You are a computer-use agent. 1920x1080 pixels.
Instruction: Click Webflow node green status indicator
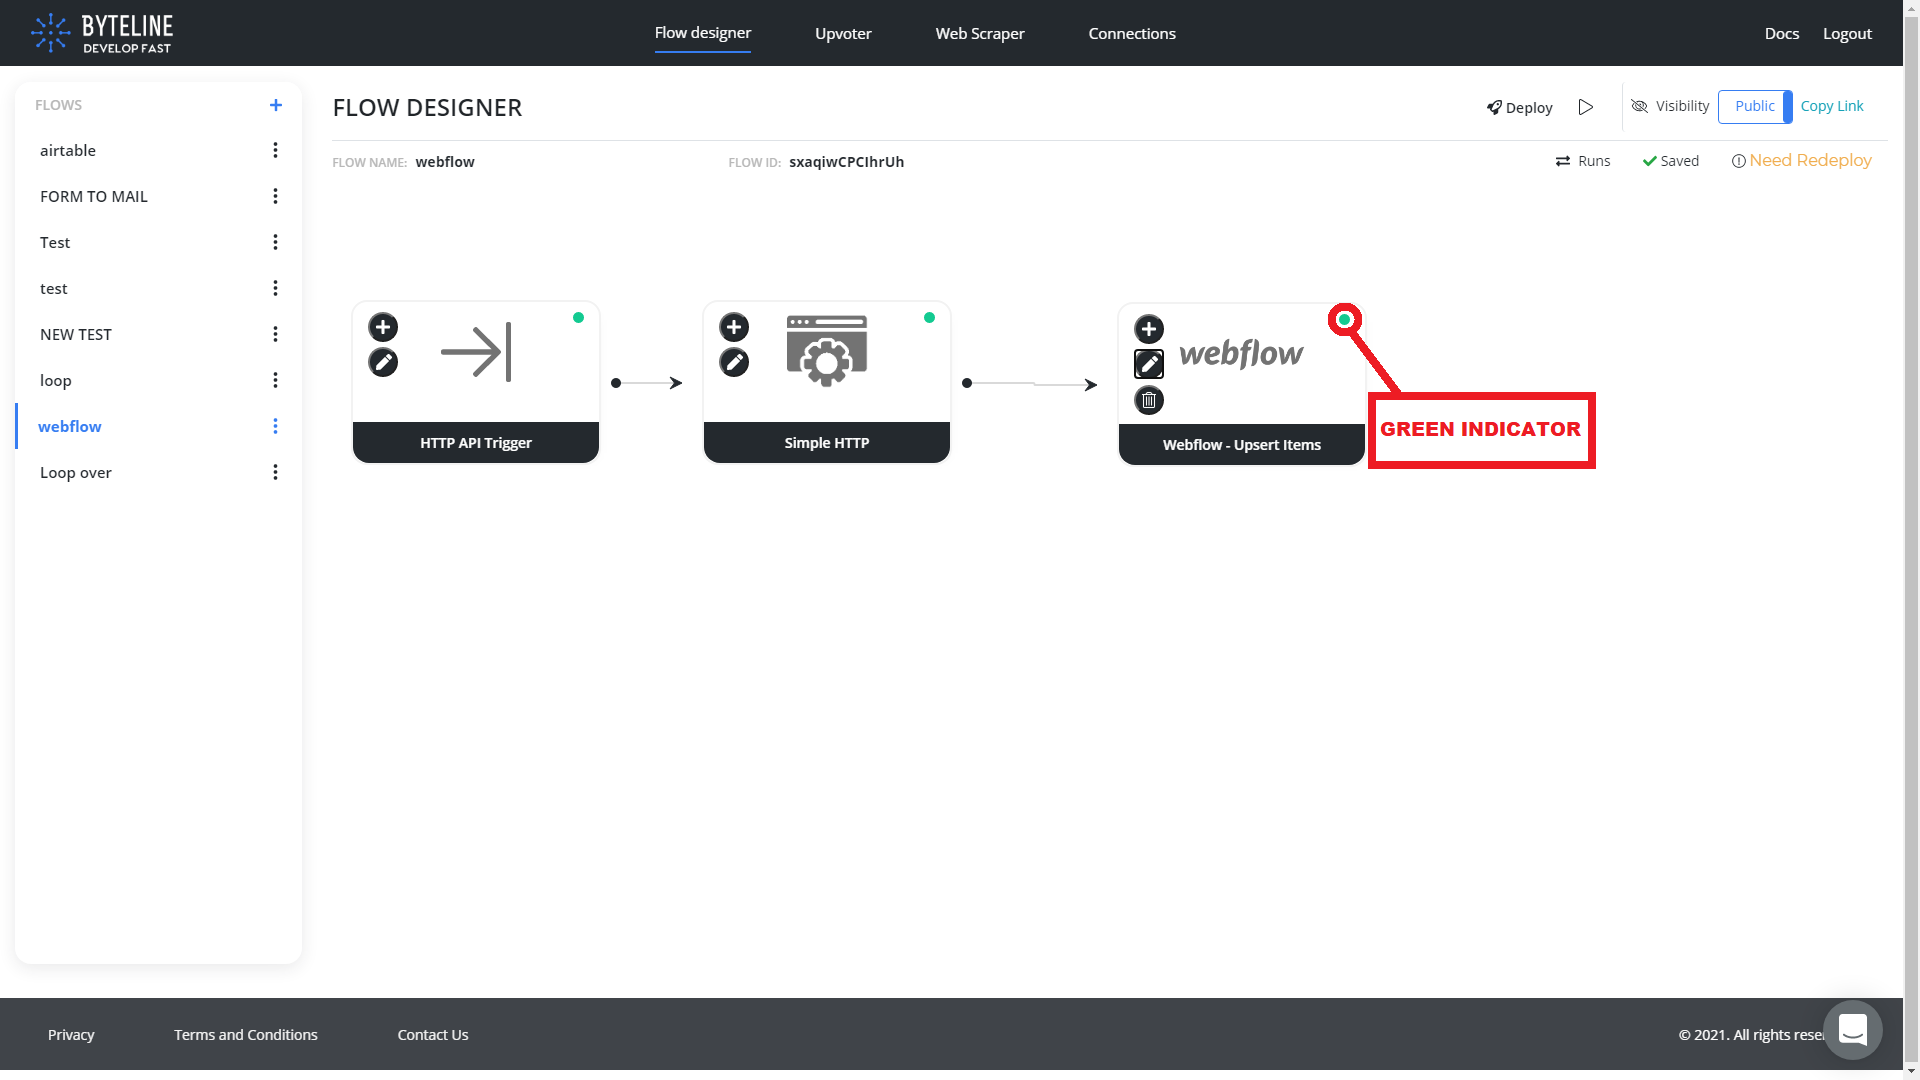[x=1344, y=319]
